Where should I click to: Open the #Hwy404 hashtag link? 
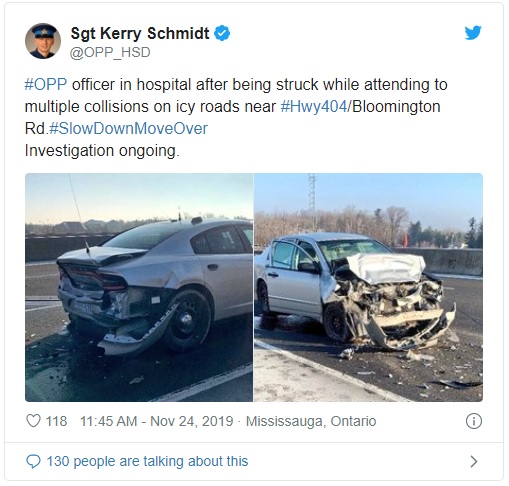(314, 106)
